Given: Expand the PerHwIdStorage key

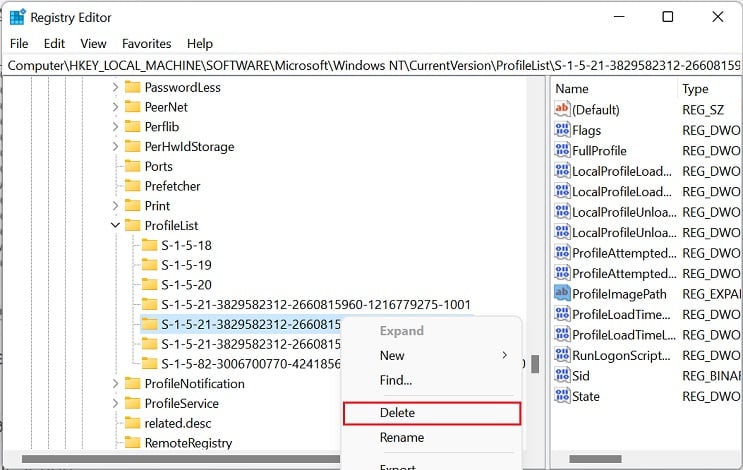Looking at the screenshot, I should (115, 146).
